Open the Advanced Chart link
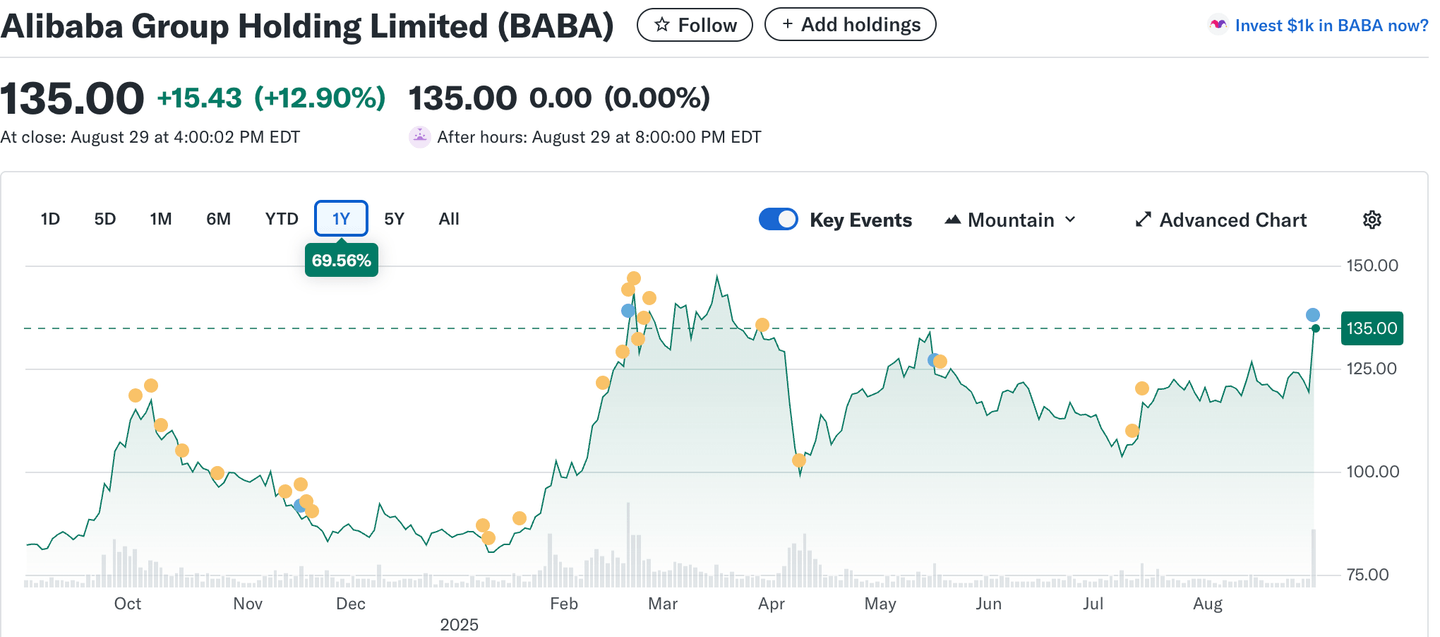 tap(1232, 220)
